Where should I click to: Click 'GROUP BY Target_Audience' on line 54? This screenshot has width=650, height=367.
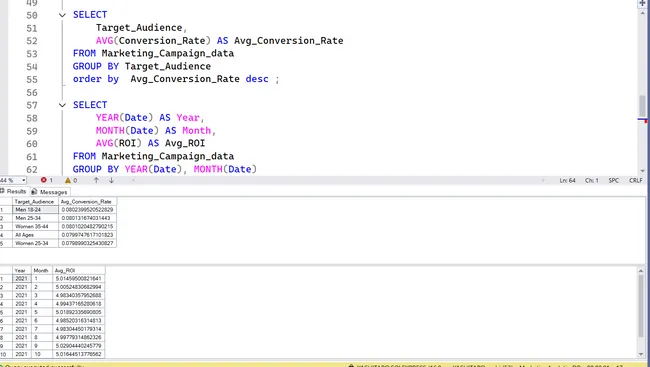point(142,66)
